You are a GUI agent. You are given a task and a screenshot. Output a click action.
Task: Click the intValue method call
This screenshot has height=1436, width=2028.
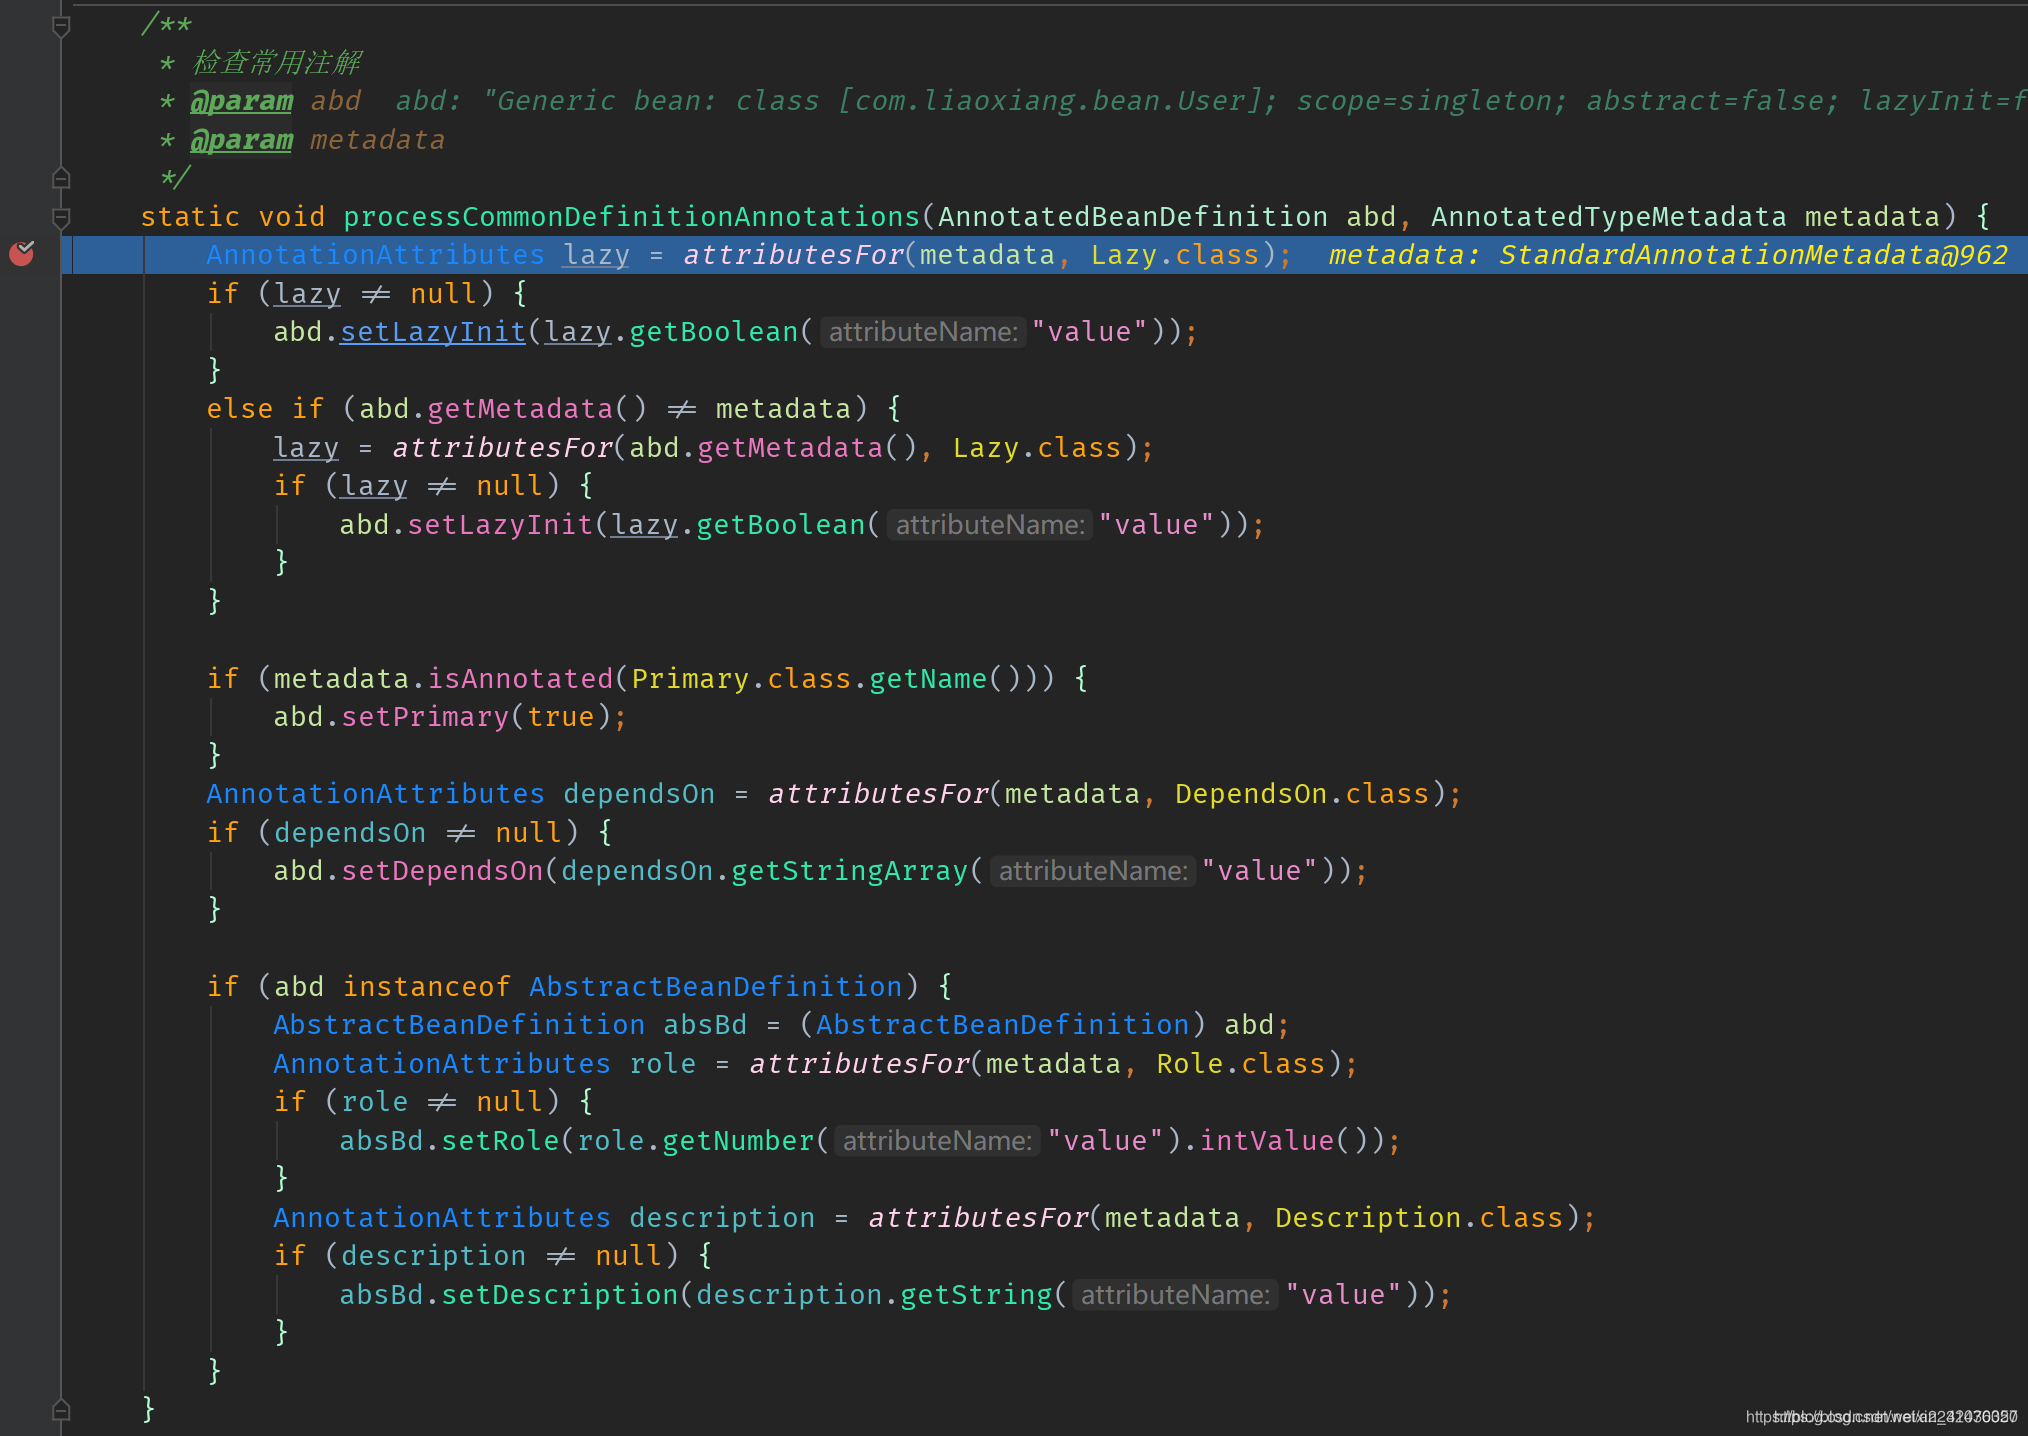[1267, 1141]
